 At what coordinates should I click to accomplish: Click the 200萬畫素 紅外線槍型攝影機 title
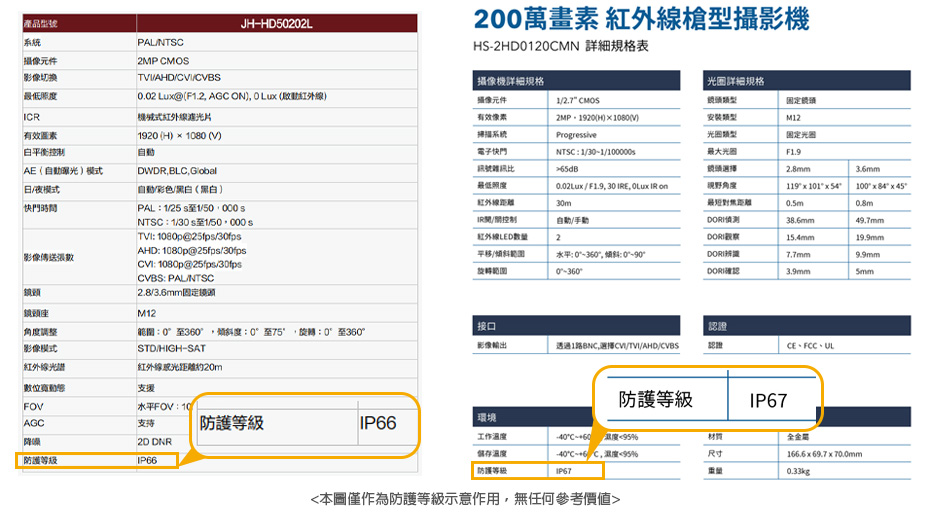click(x=642, y=19)
